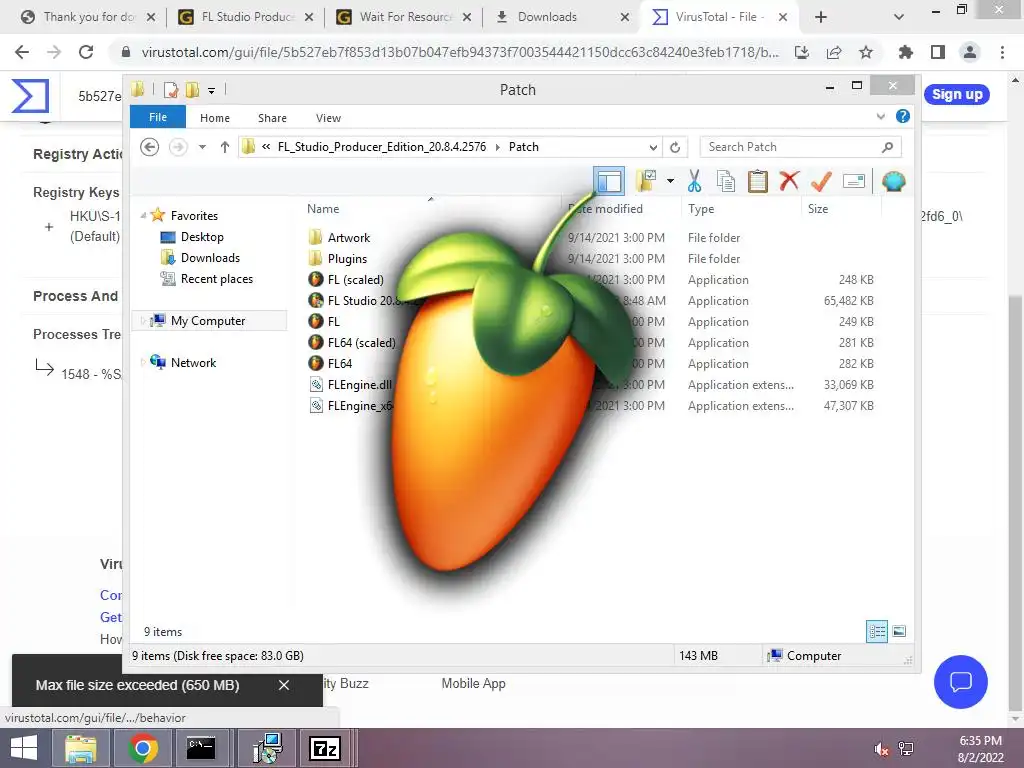The width and height of the screenshot is (1024, 768).
Task: Select Desktop under Favorites
Action: click(202, 237)
